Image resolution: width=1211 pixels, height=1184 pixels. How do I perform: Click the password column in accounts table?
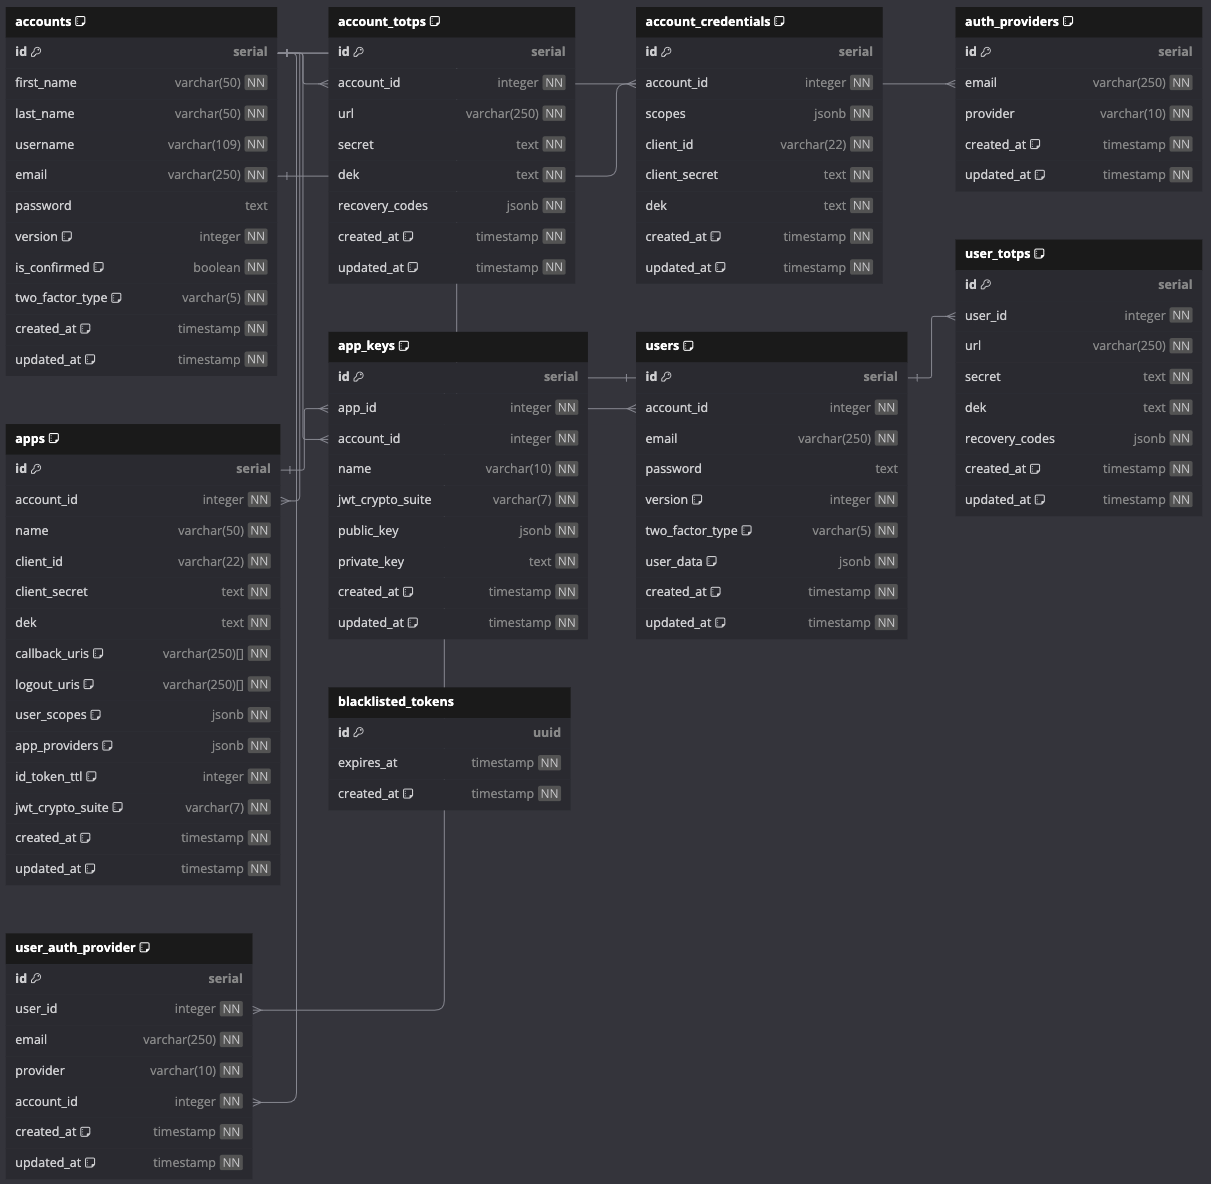(x=141, y=206)
